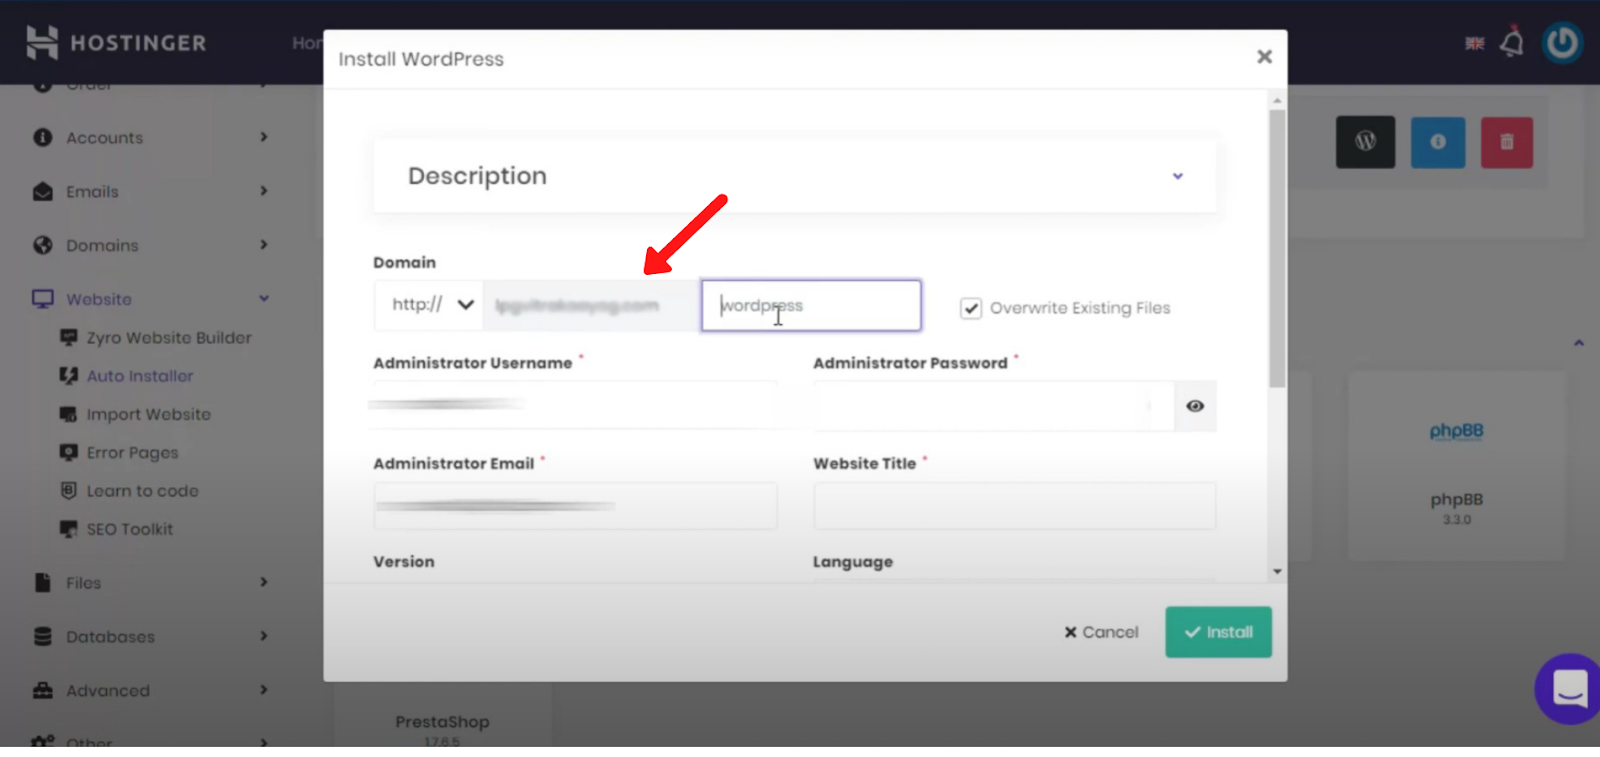This screenshot has height=757, width=1600.
Task: Click the Accounts menu label
Action: click(x=105, y=138)
